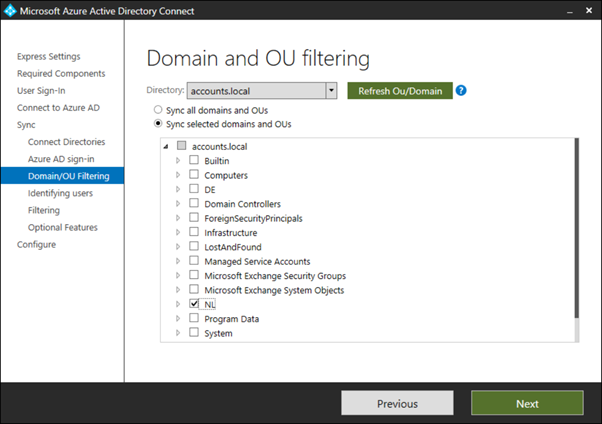Select Sync all domains and OUs

[x=156, y=109]
